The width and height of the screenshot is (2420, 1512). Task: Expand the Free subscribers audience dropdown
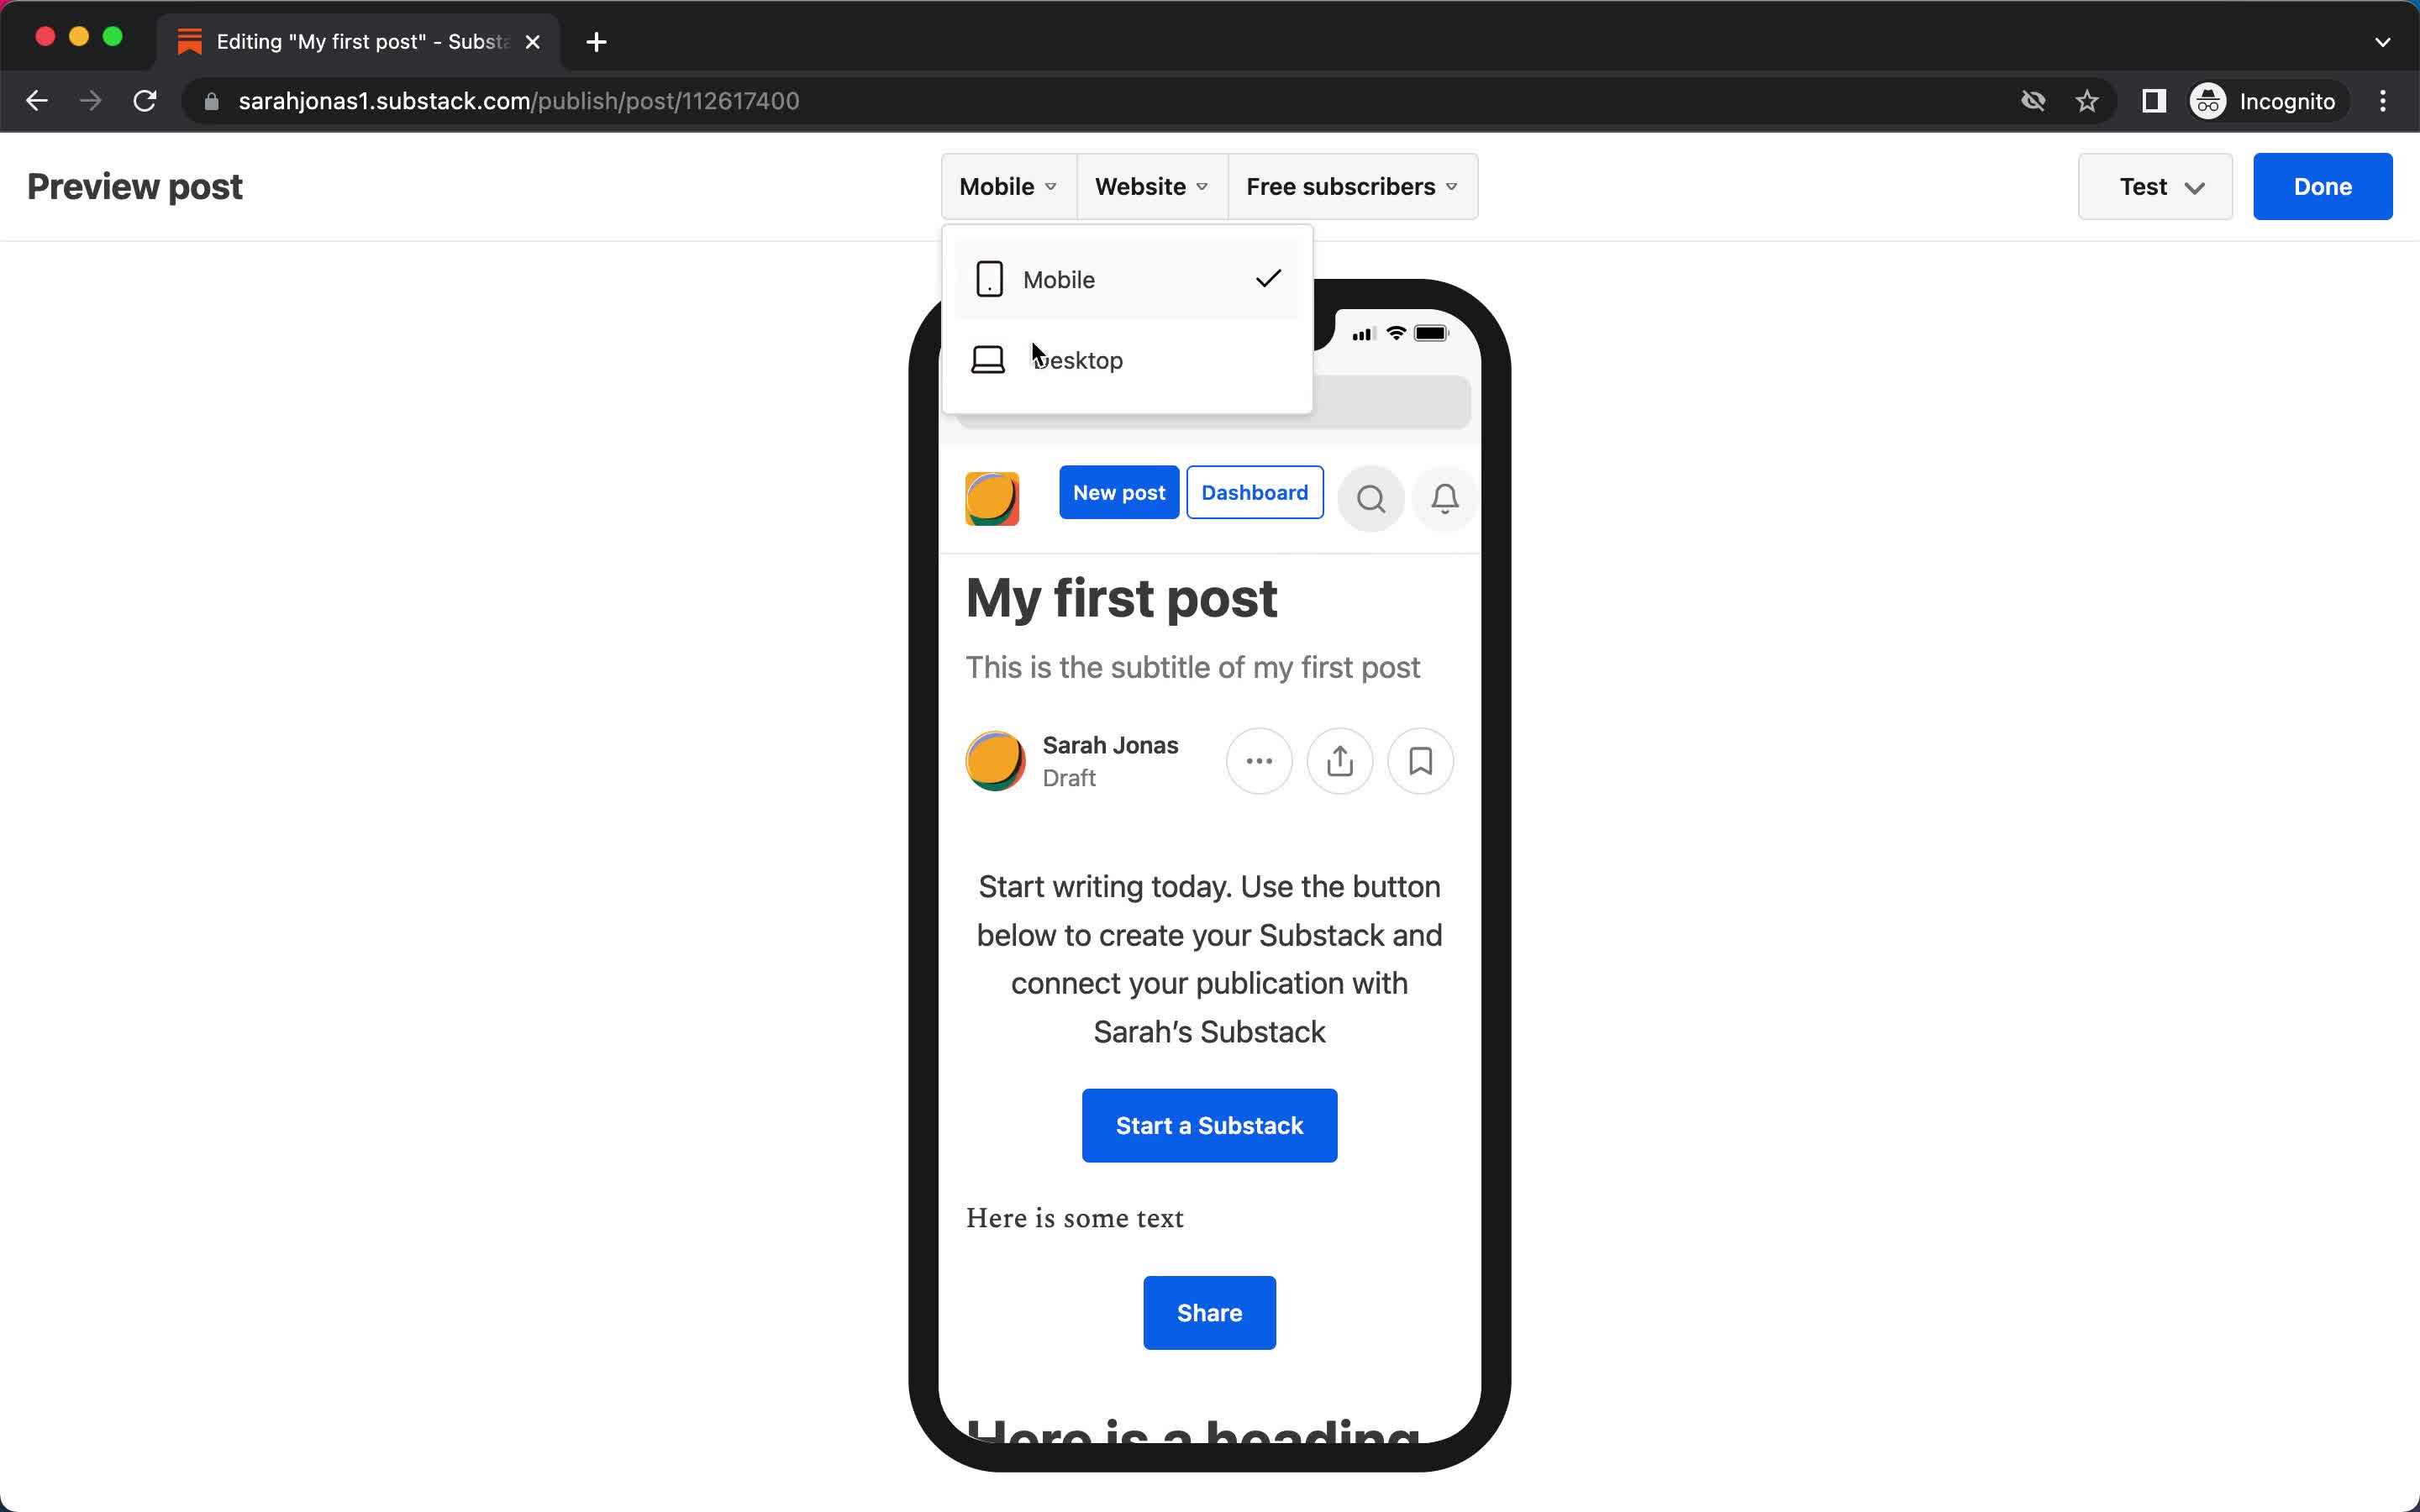point(1350,186)
